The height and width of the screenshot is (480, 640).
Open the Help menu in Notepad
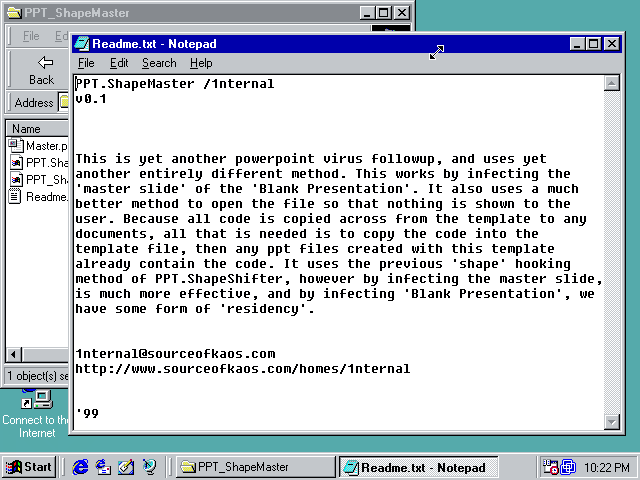click(201, 63)
